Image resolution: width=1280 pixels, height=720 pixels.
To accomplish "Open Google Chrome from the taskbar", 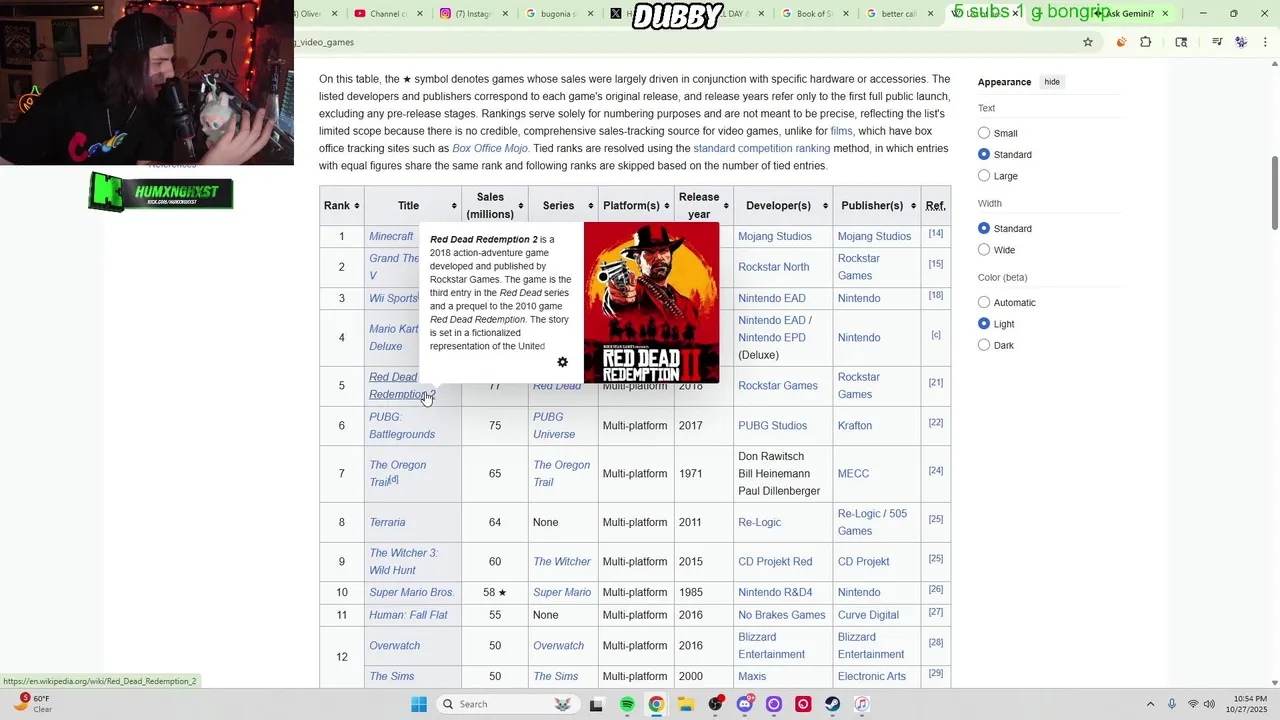I will pos(656,704).
